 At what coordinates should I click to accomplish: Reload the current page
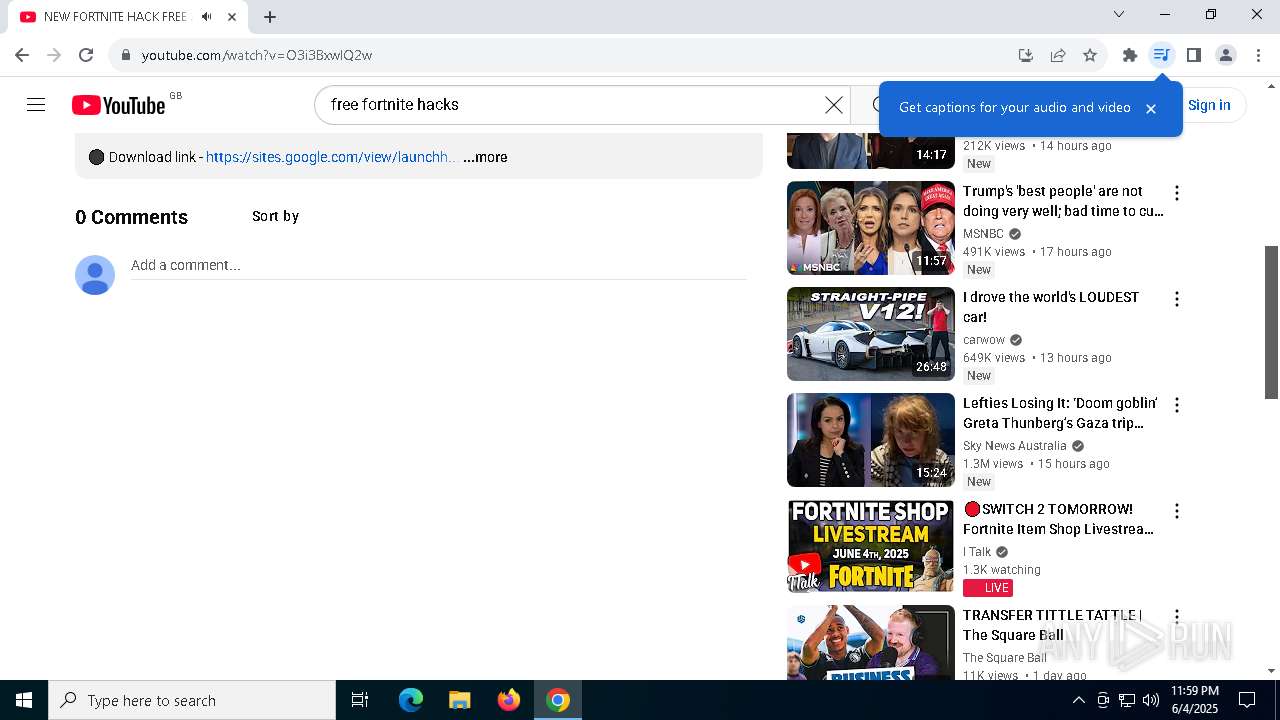click(x=86, y=55)
